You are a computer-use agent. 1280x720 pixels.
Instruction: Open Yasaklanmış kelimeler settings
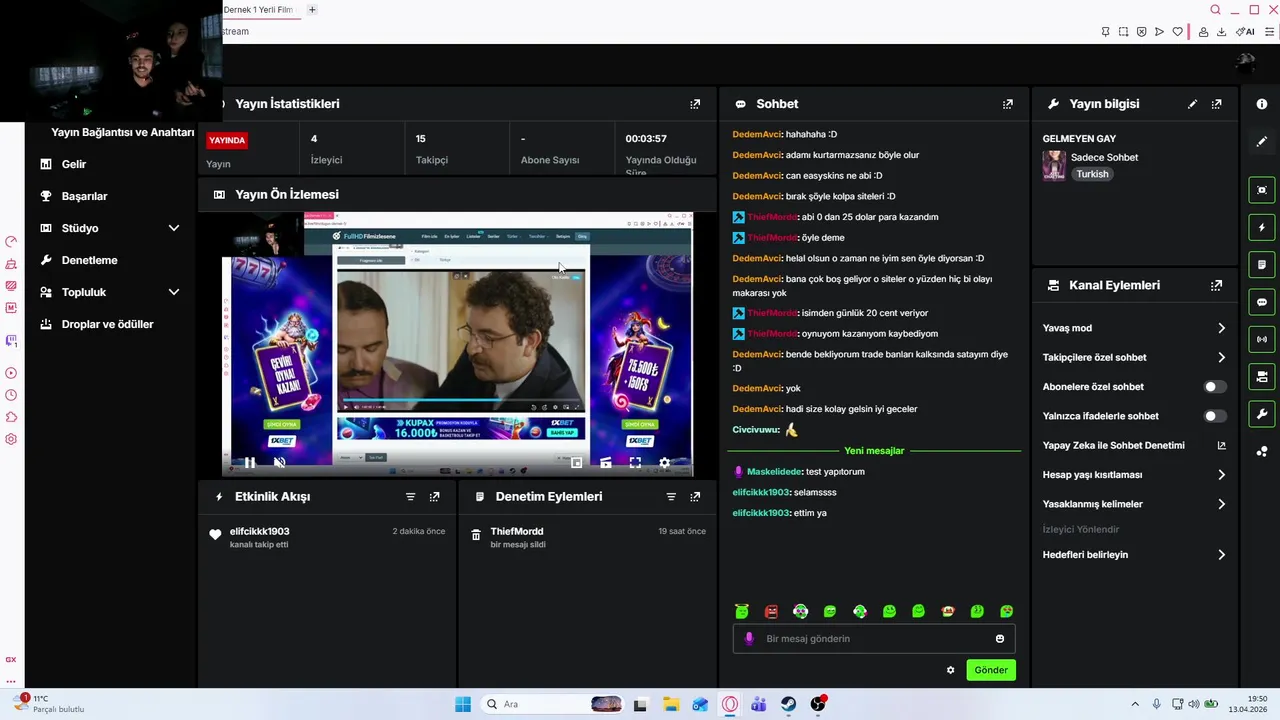pos(1134,504)
